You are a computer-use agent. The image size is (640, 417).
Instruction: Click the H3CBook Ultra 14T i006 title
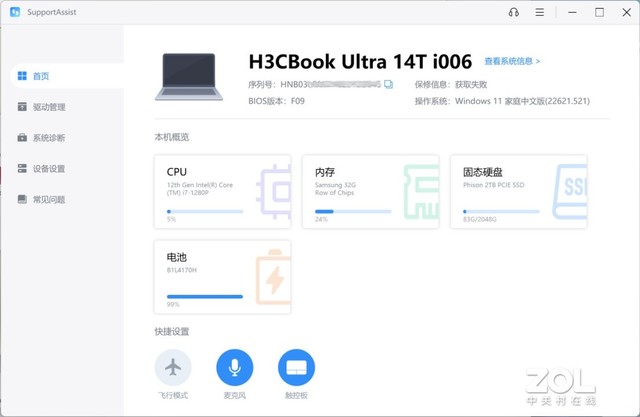[x=360, y=62]
